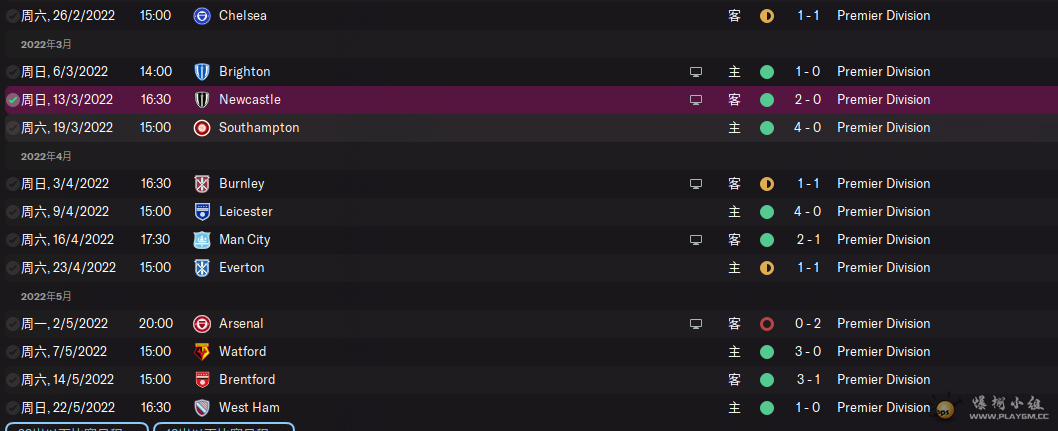Click the 2022年4月 month header

tap(46, 156)
